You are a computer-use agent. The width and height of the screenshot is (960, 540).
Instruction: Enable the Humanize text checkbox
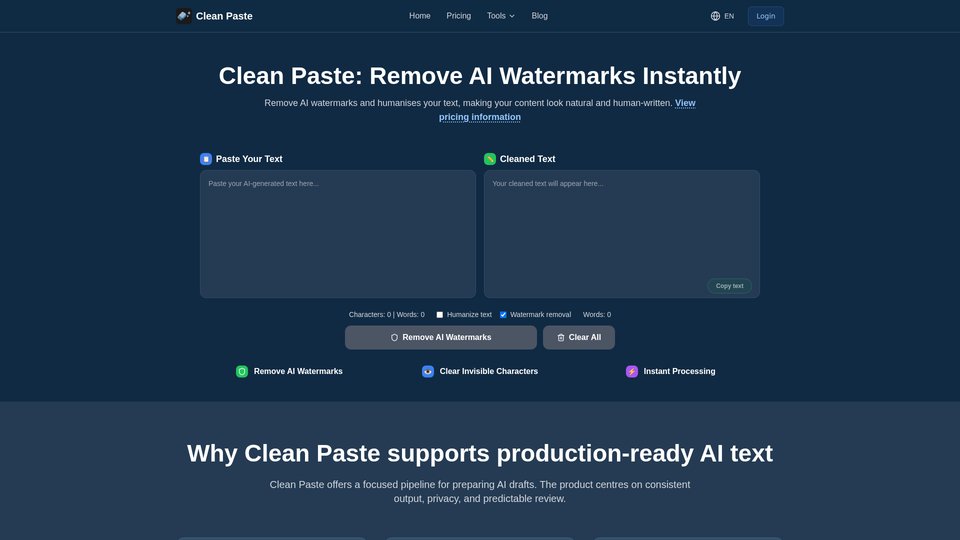click(x=440, y=315)
